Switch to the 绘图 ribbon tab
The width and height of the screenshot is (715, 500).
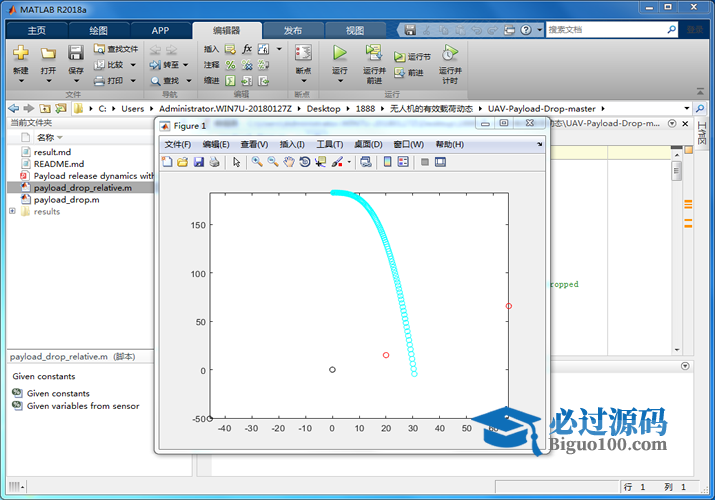99,30
